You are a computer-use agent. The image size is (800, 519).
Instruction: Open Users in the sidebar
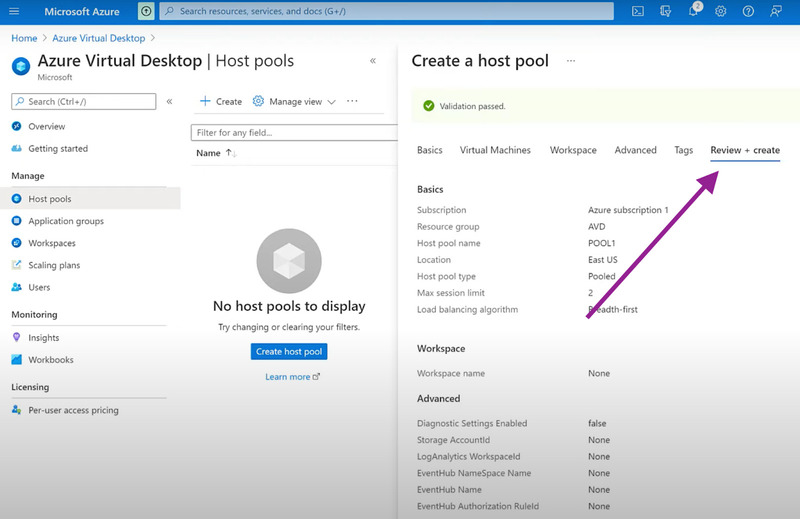39,287
